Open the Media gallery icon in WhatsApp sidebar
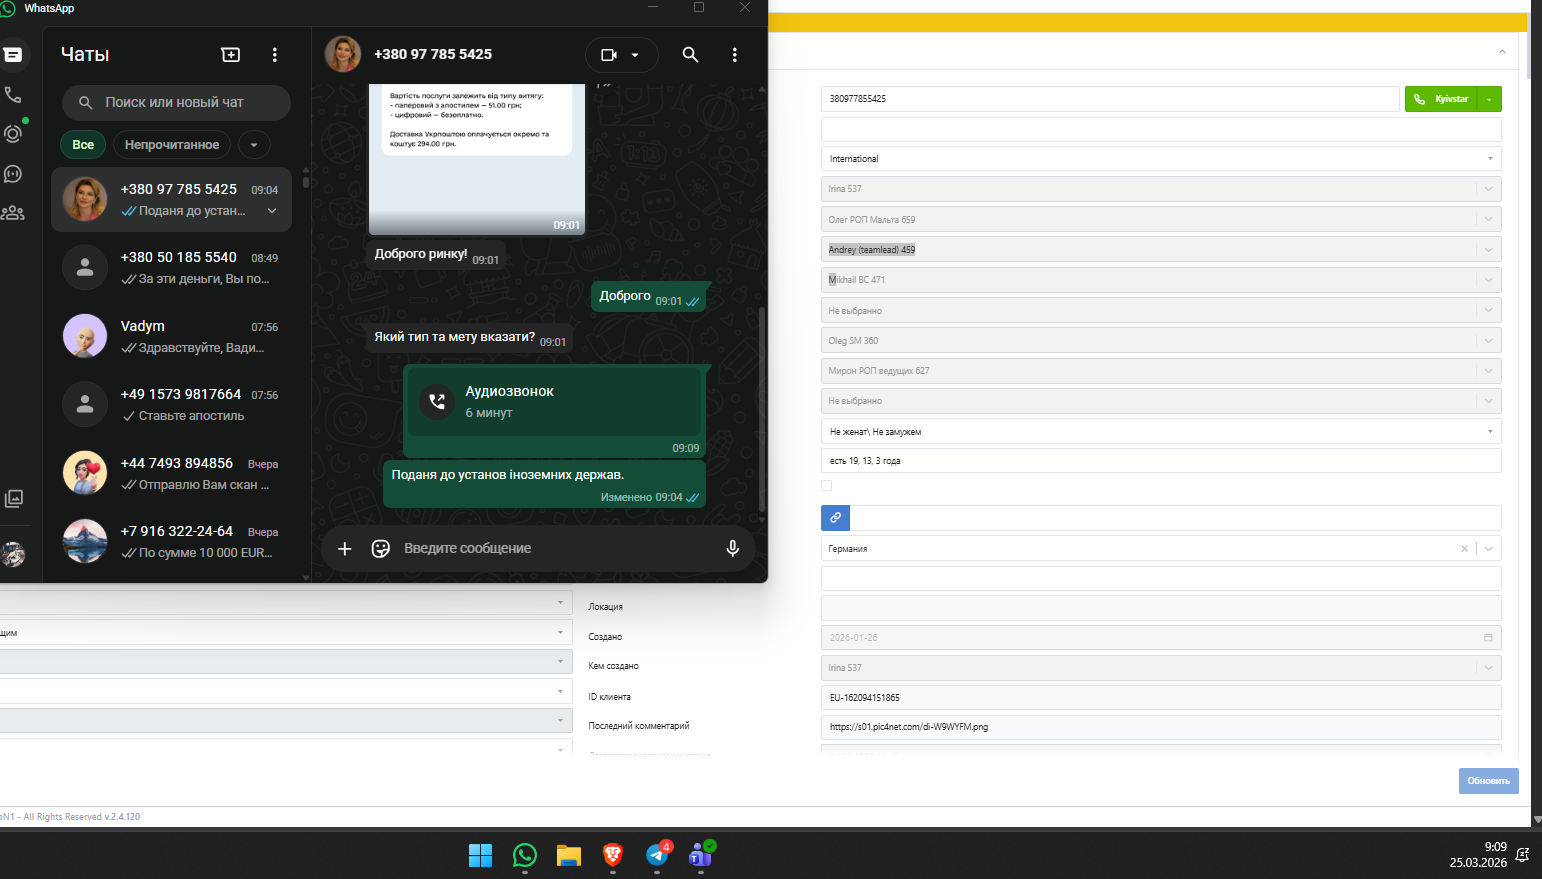 click(x=14, y=498)
